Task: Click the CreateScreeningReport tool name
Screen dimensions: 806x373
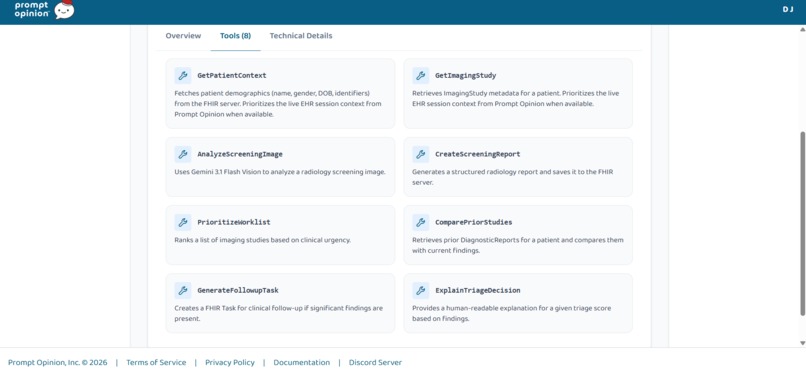Action: 478,154
